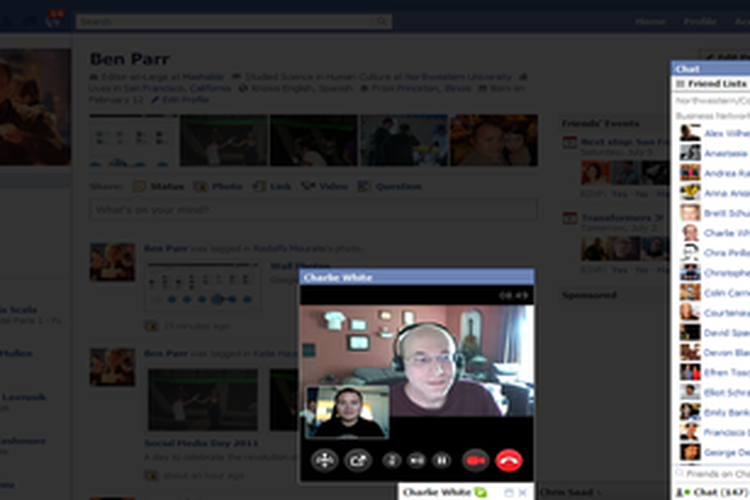750x500 pixels.
Task: Click the microphone button in call controls
Action: [392, 461]
